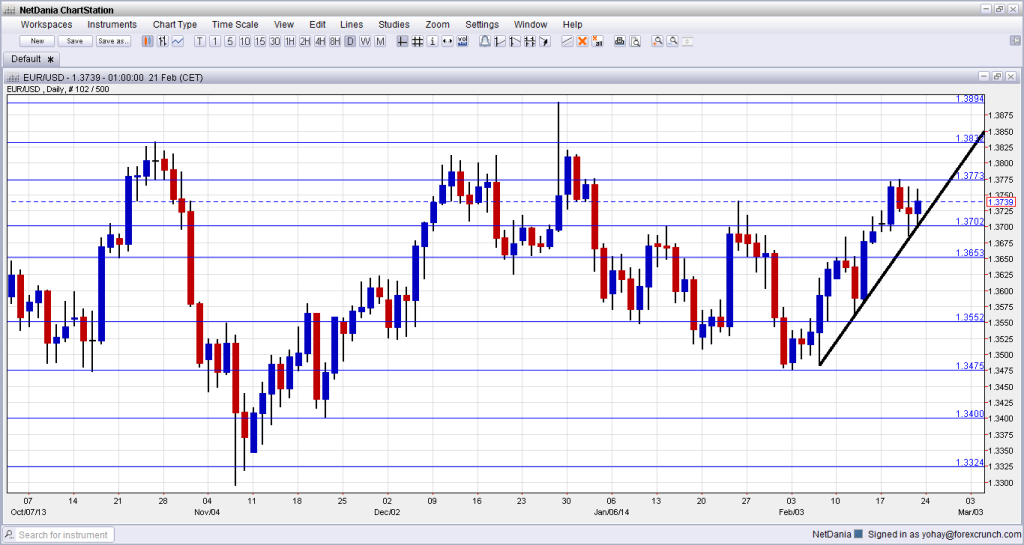Select the 8H time scale
The width and height of the screenshot is (1024, 545).
pos(335,41)
